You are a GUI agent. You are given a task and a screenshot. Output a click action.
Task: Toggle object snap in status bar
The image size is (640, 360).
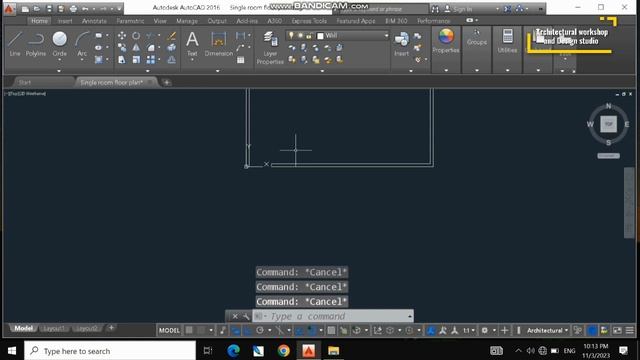311,330
